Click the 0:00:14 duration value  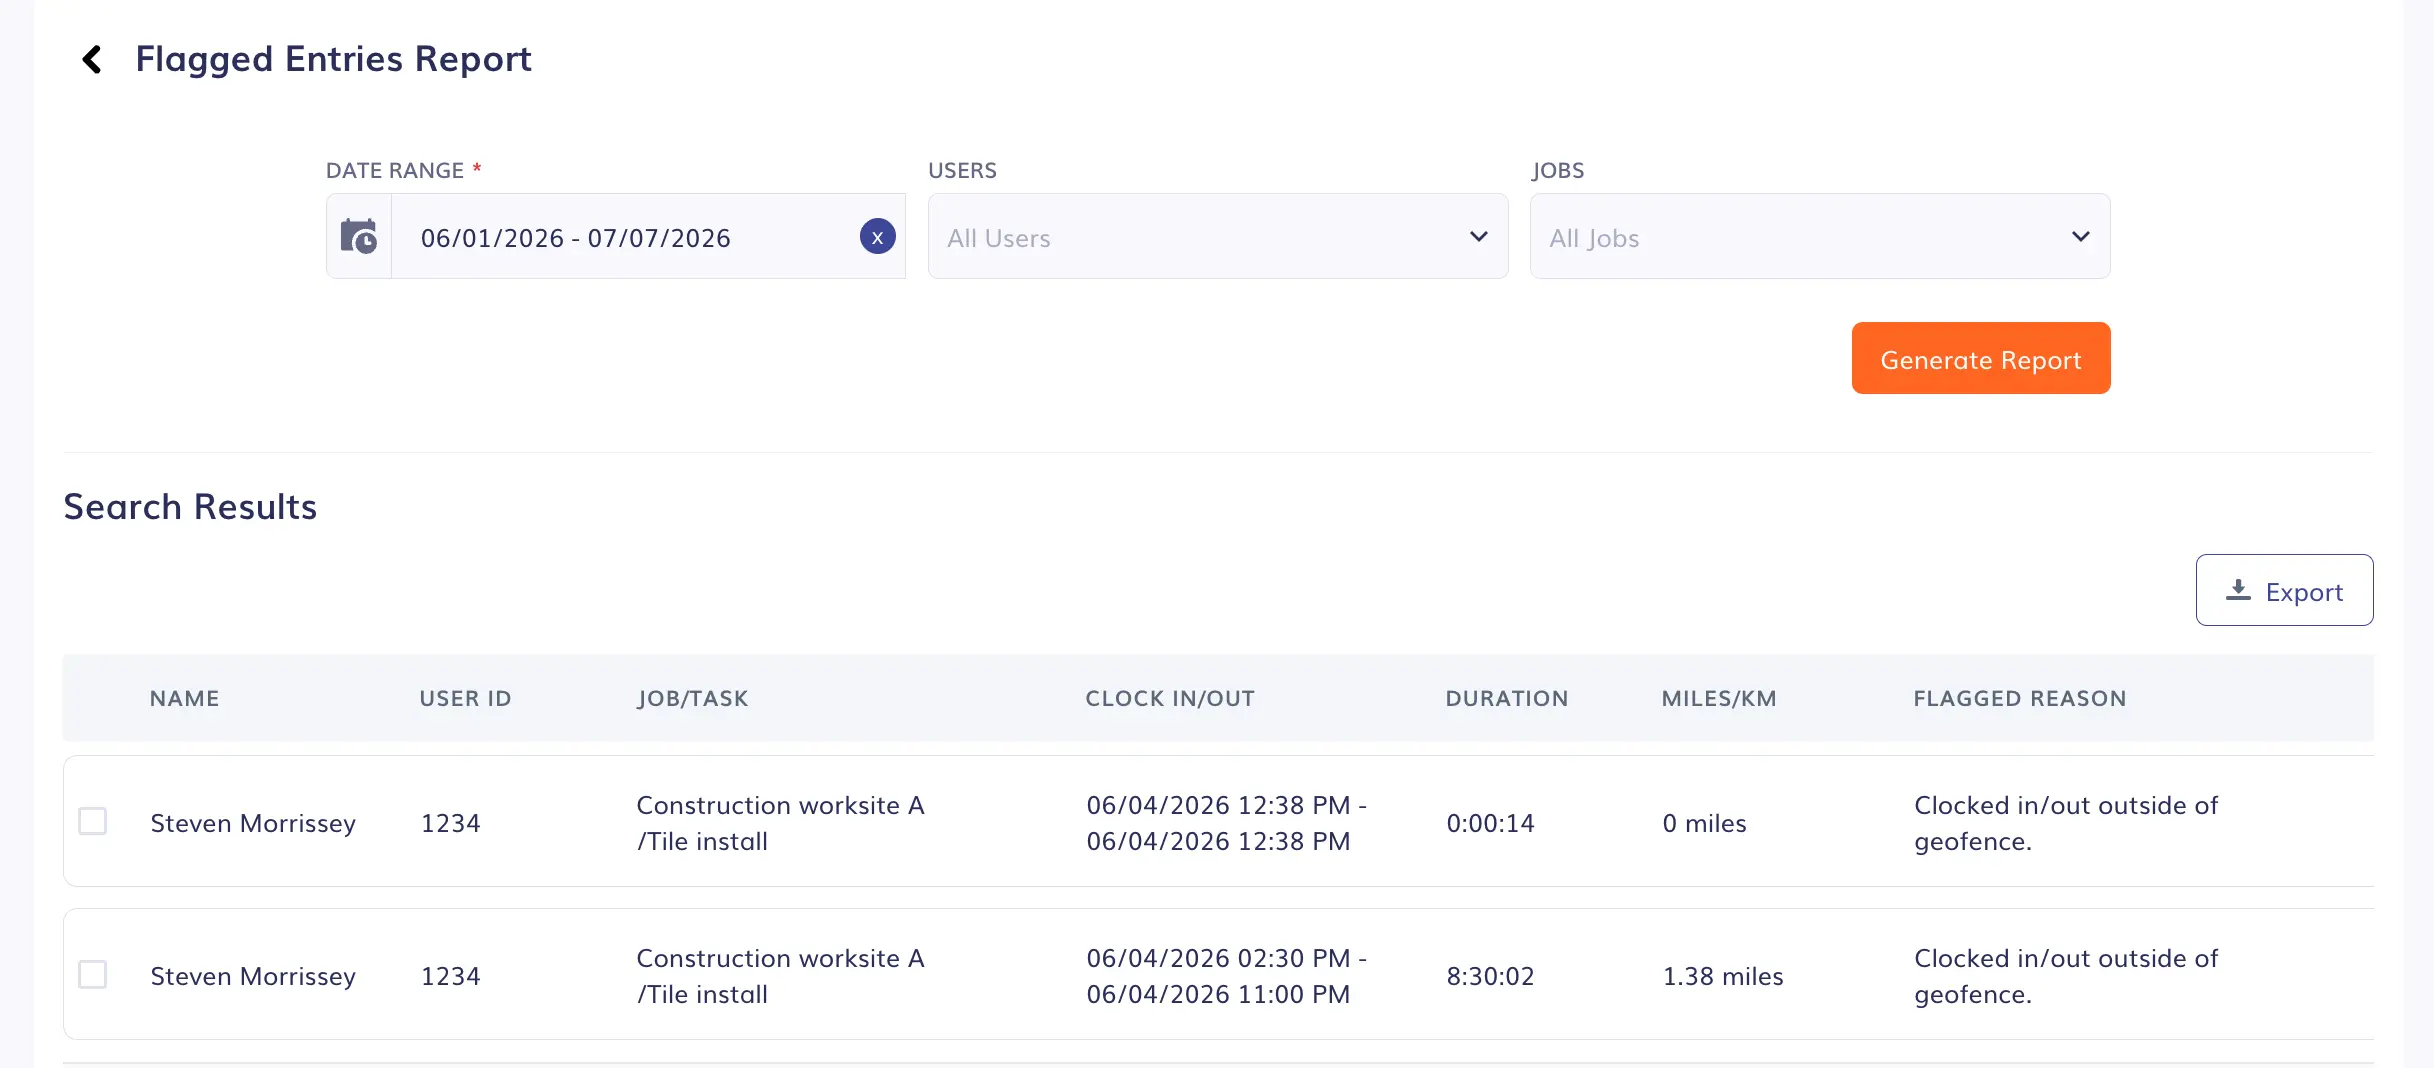1490,823
